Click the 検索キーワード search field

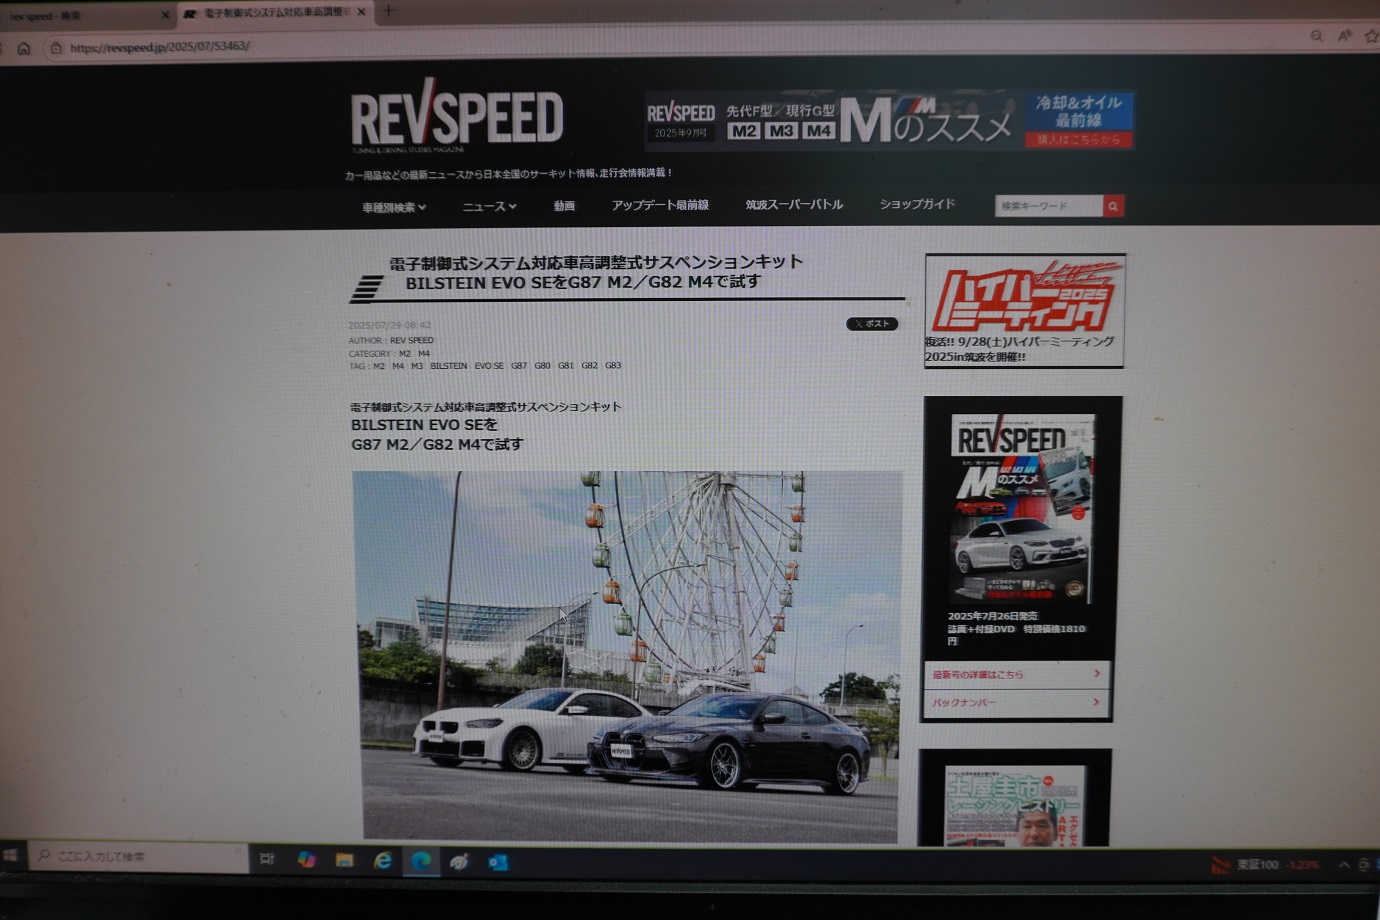[1048, 206]
